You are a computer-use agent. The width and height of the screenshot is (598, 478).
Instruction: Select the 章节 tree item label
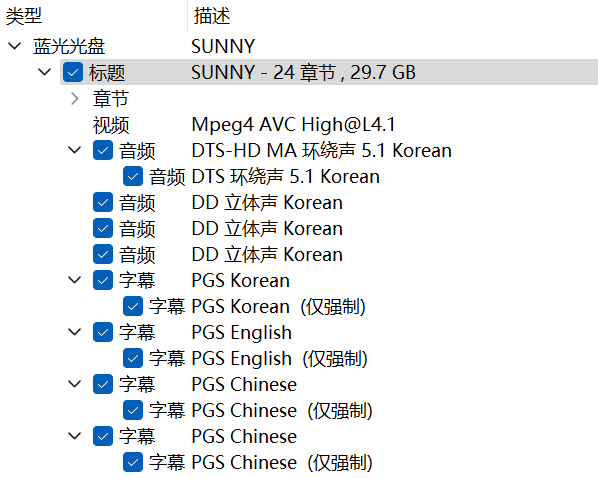tap(111, 98)
